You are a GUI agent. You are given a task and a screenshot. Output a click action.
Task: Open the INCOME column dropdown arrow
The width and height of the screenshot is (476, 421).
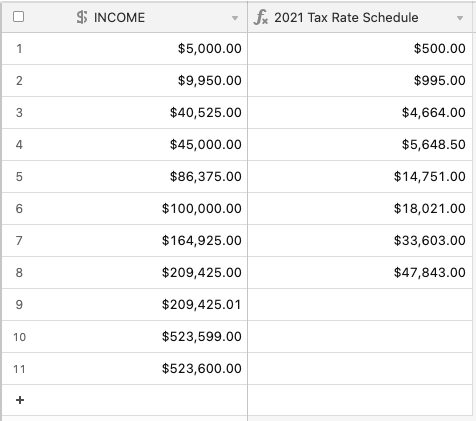235,18
